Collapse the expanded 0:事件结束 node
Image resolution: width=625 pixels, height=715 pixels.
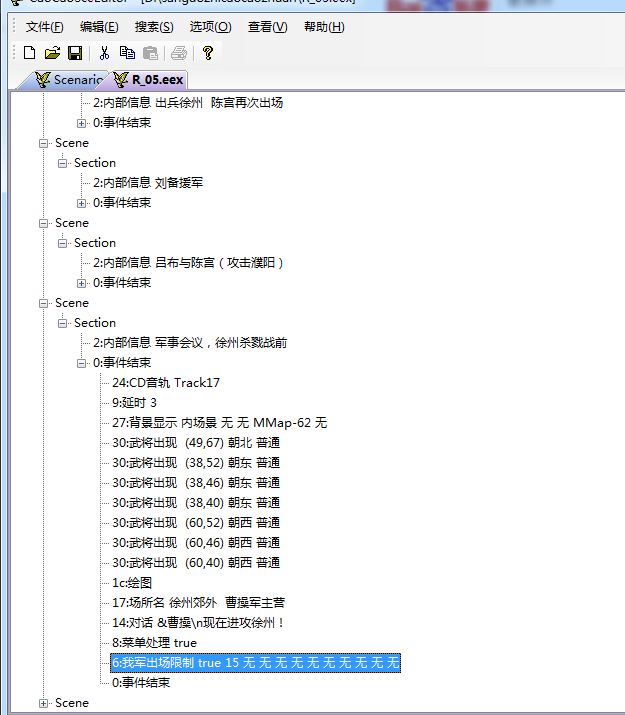pyautogui.click(x=81, y=363)
